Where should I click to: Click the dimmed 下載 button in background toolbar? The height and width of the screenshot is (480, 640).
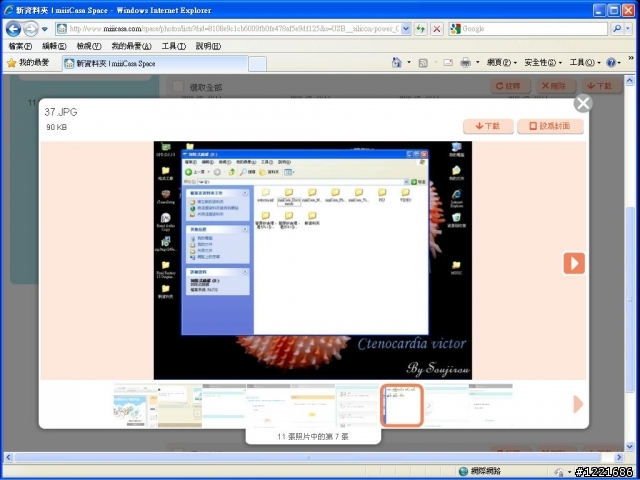[602, 86]
